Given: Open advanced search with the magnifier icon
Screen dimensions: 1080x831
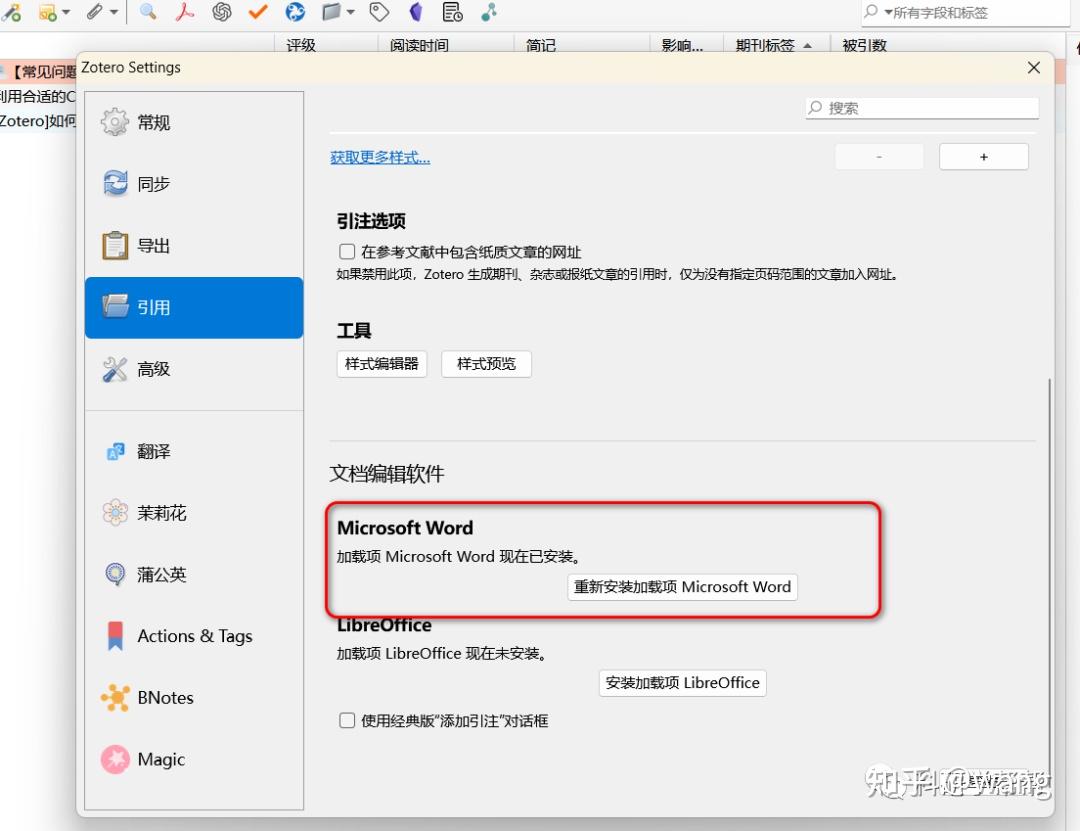Looking at the screenshot, I should tap(148, 13).
